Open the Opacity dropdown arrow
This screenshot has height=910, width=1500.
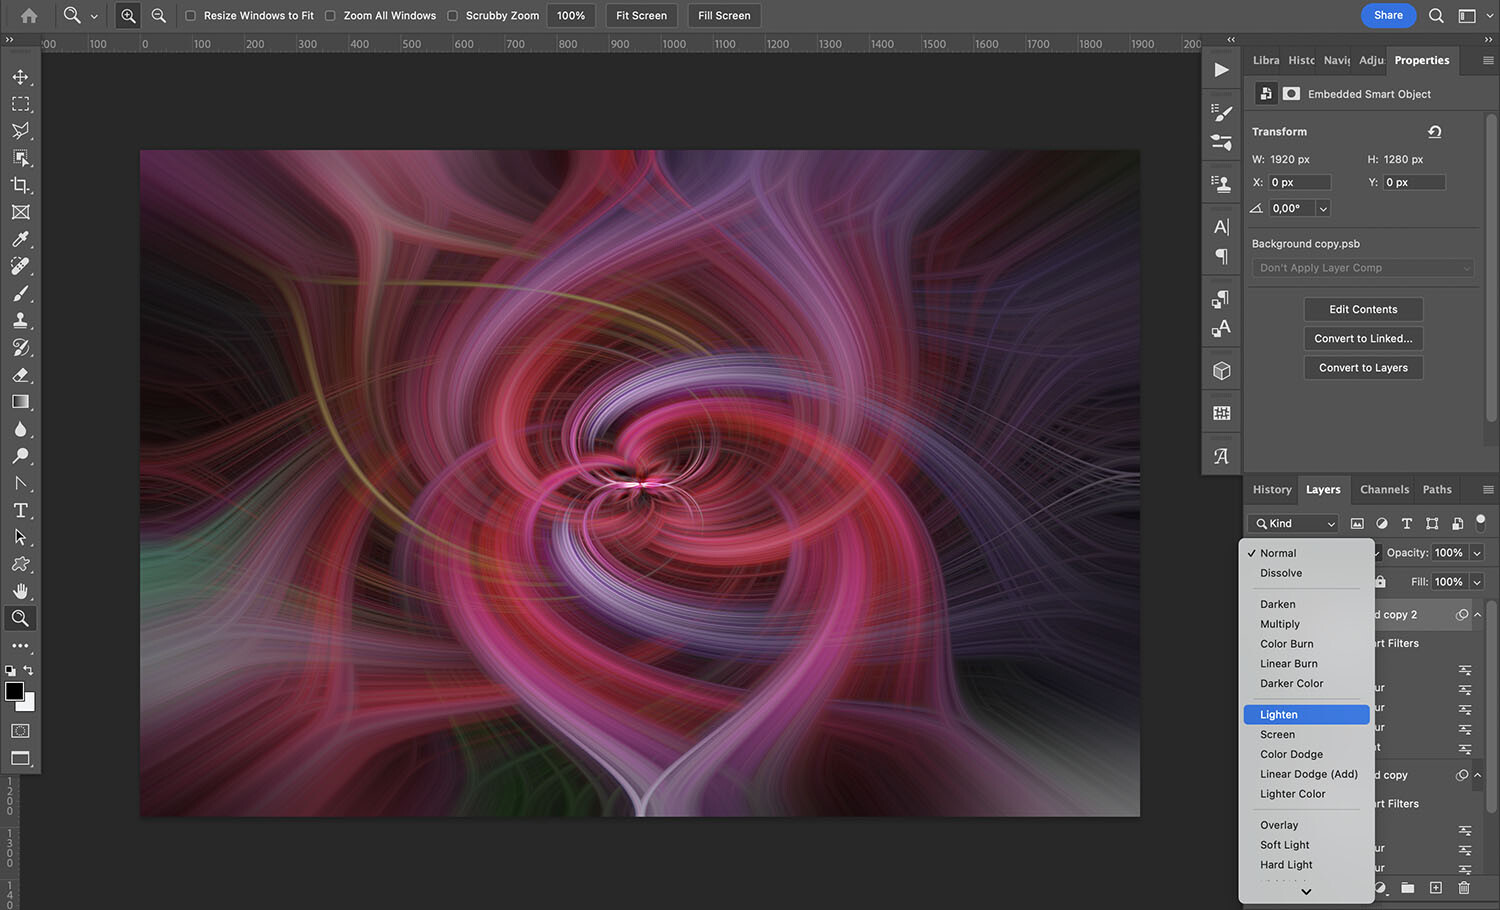coord(1477,552)
